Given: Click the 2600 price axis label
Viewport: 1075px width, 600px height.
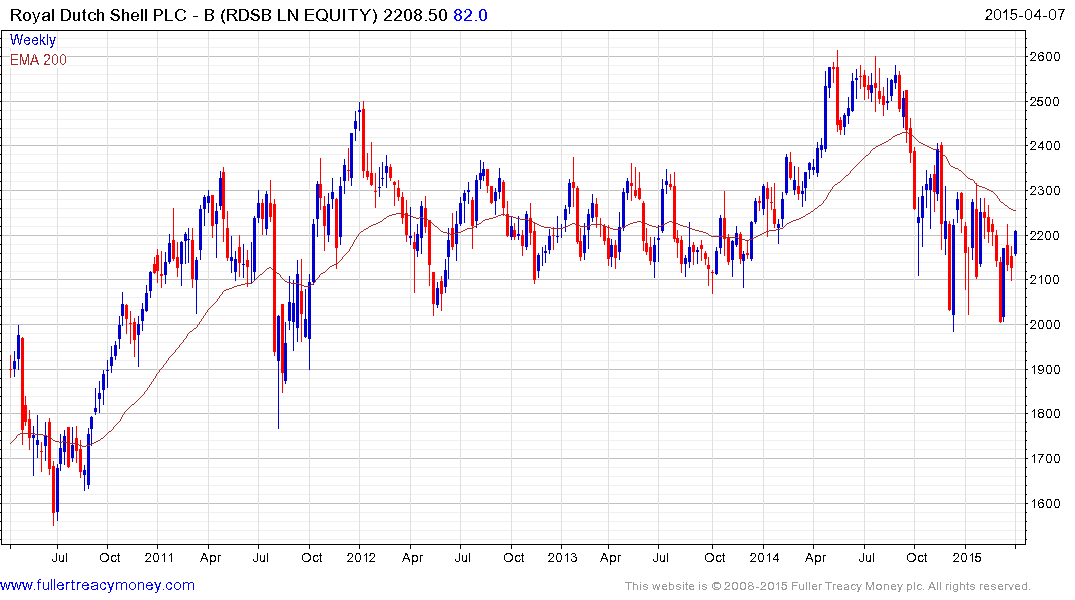Looking at the screenshot, I should (1045, 57).
